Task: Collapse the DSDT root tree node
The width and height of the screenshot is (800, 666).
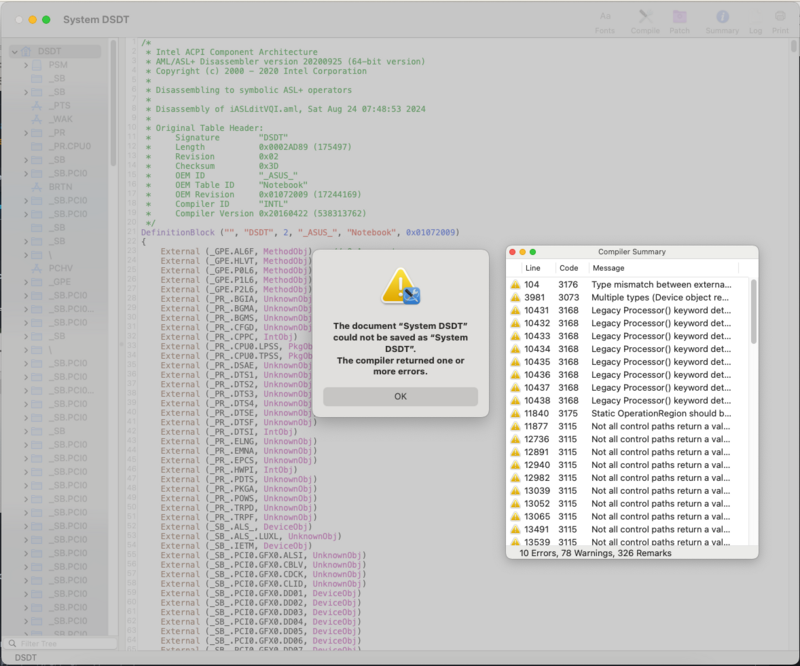Action: (x=16, y=51)
